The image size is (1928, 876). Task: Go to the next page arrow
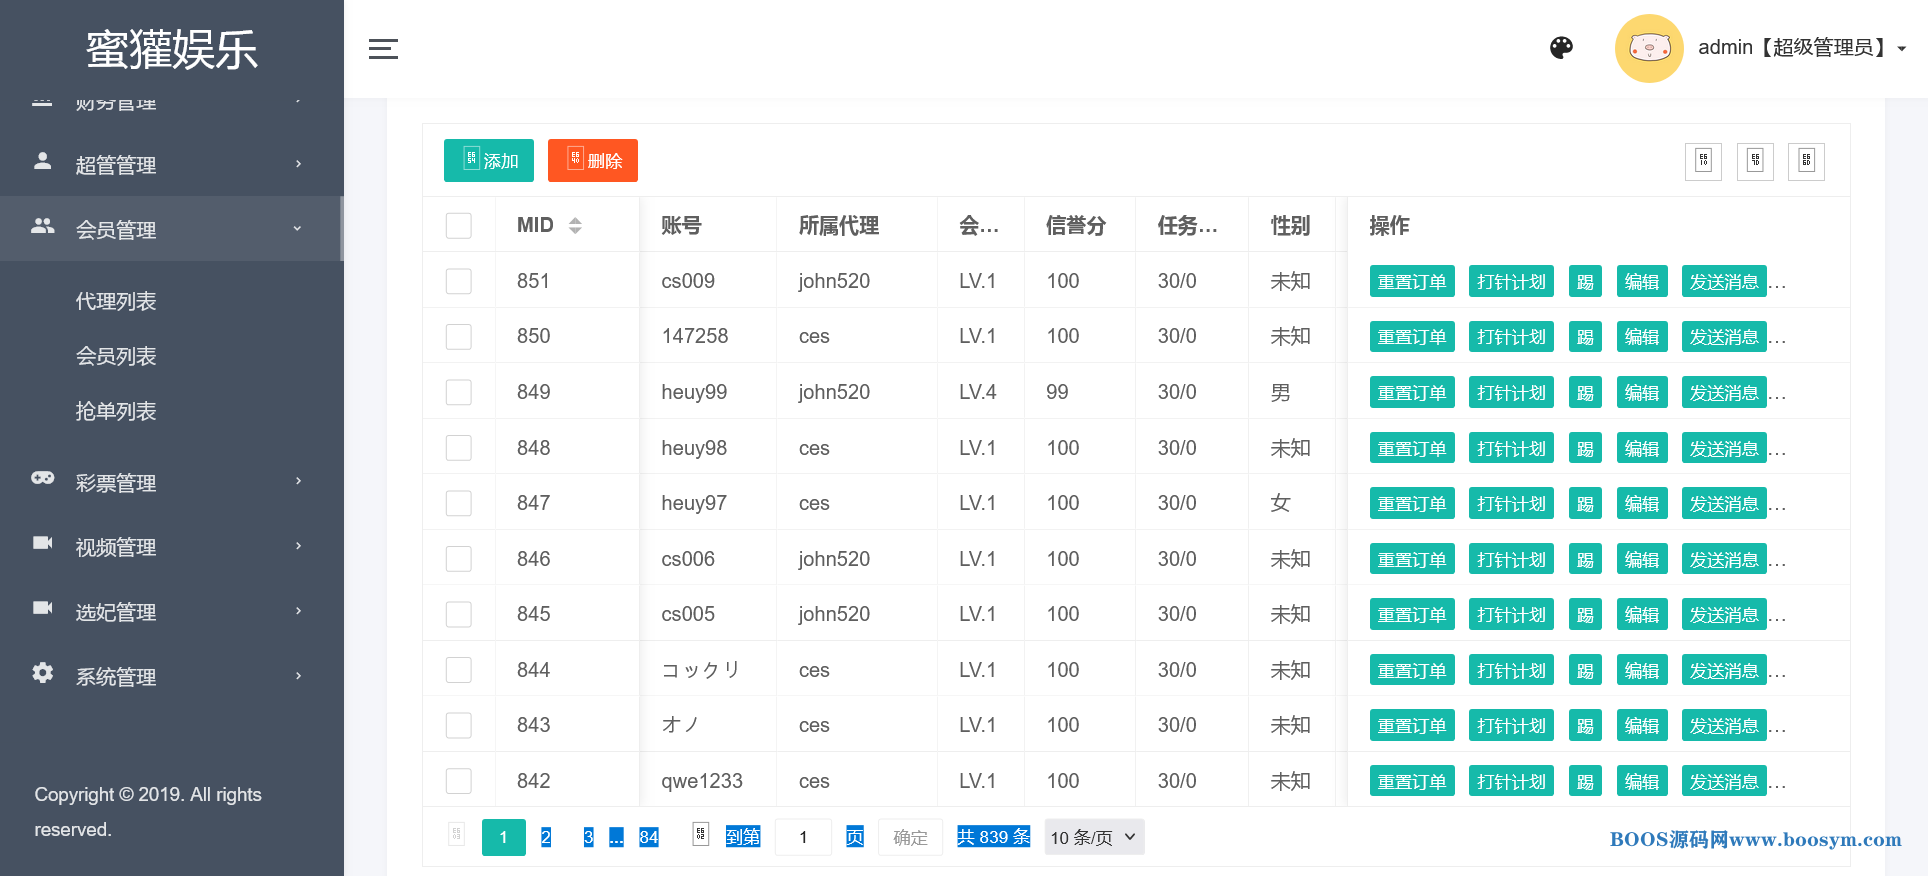[x=700, y=836]
